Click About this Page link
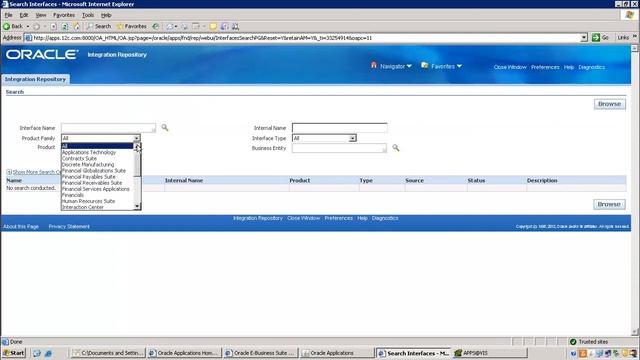Image resolution: width=640 pixels, height=360 pixels. tap(21, 227)
